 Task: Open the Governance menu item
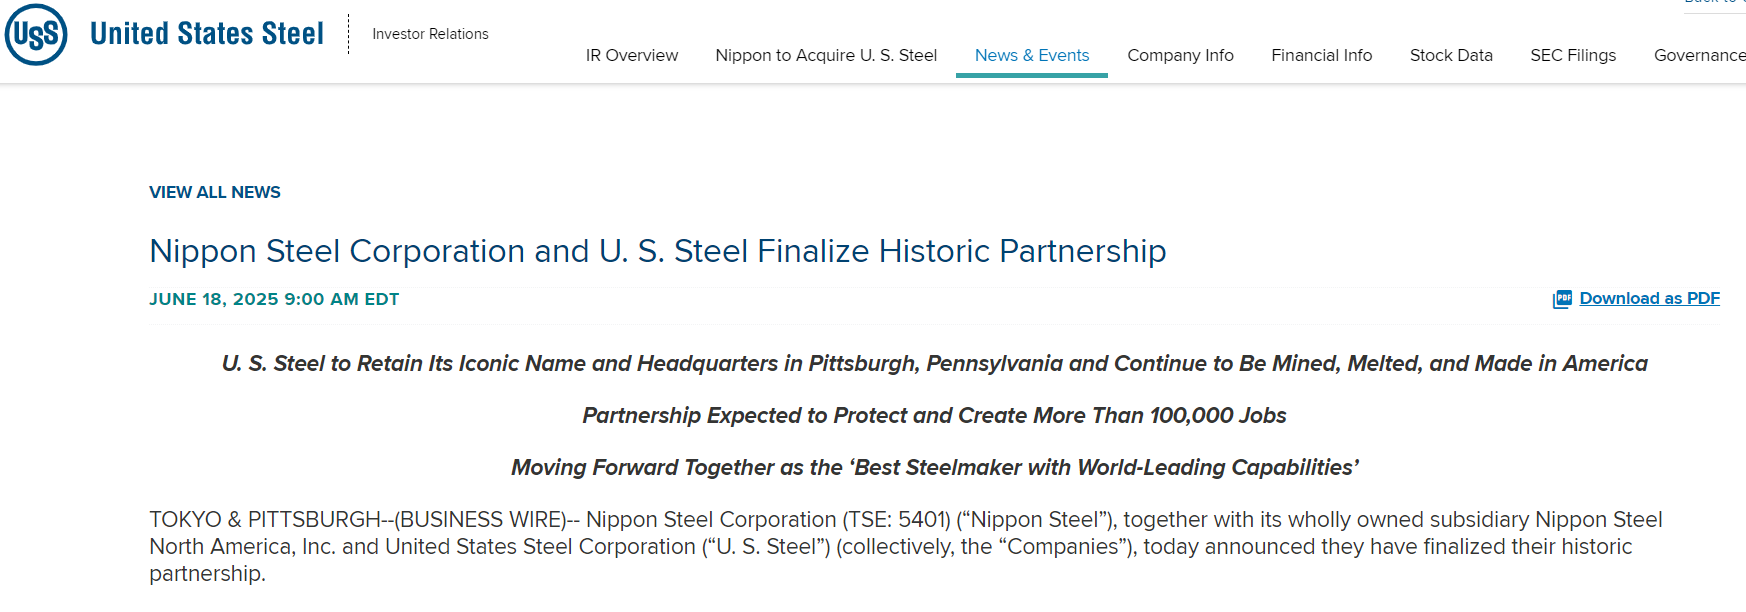tap(1699, 56)
